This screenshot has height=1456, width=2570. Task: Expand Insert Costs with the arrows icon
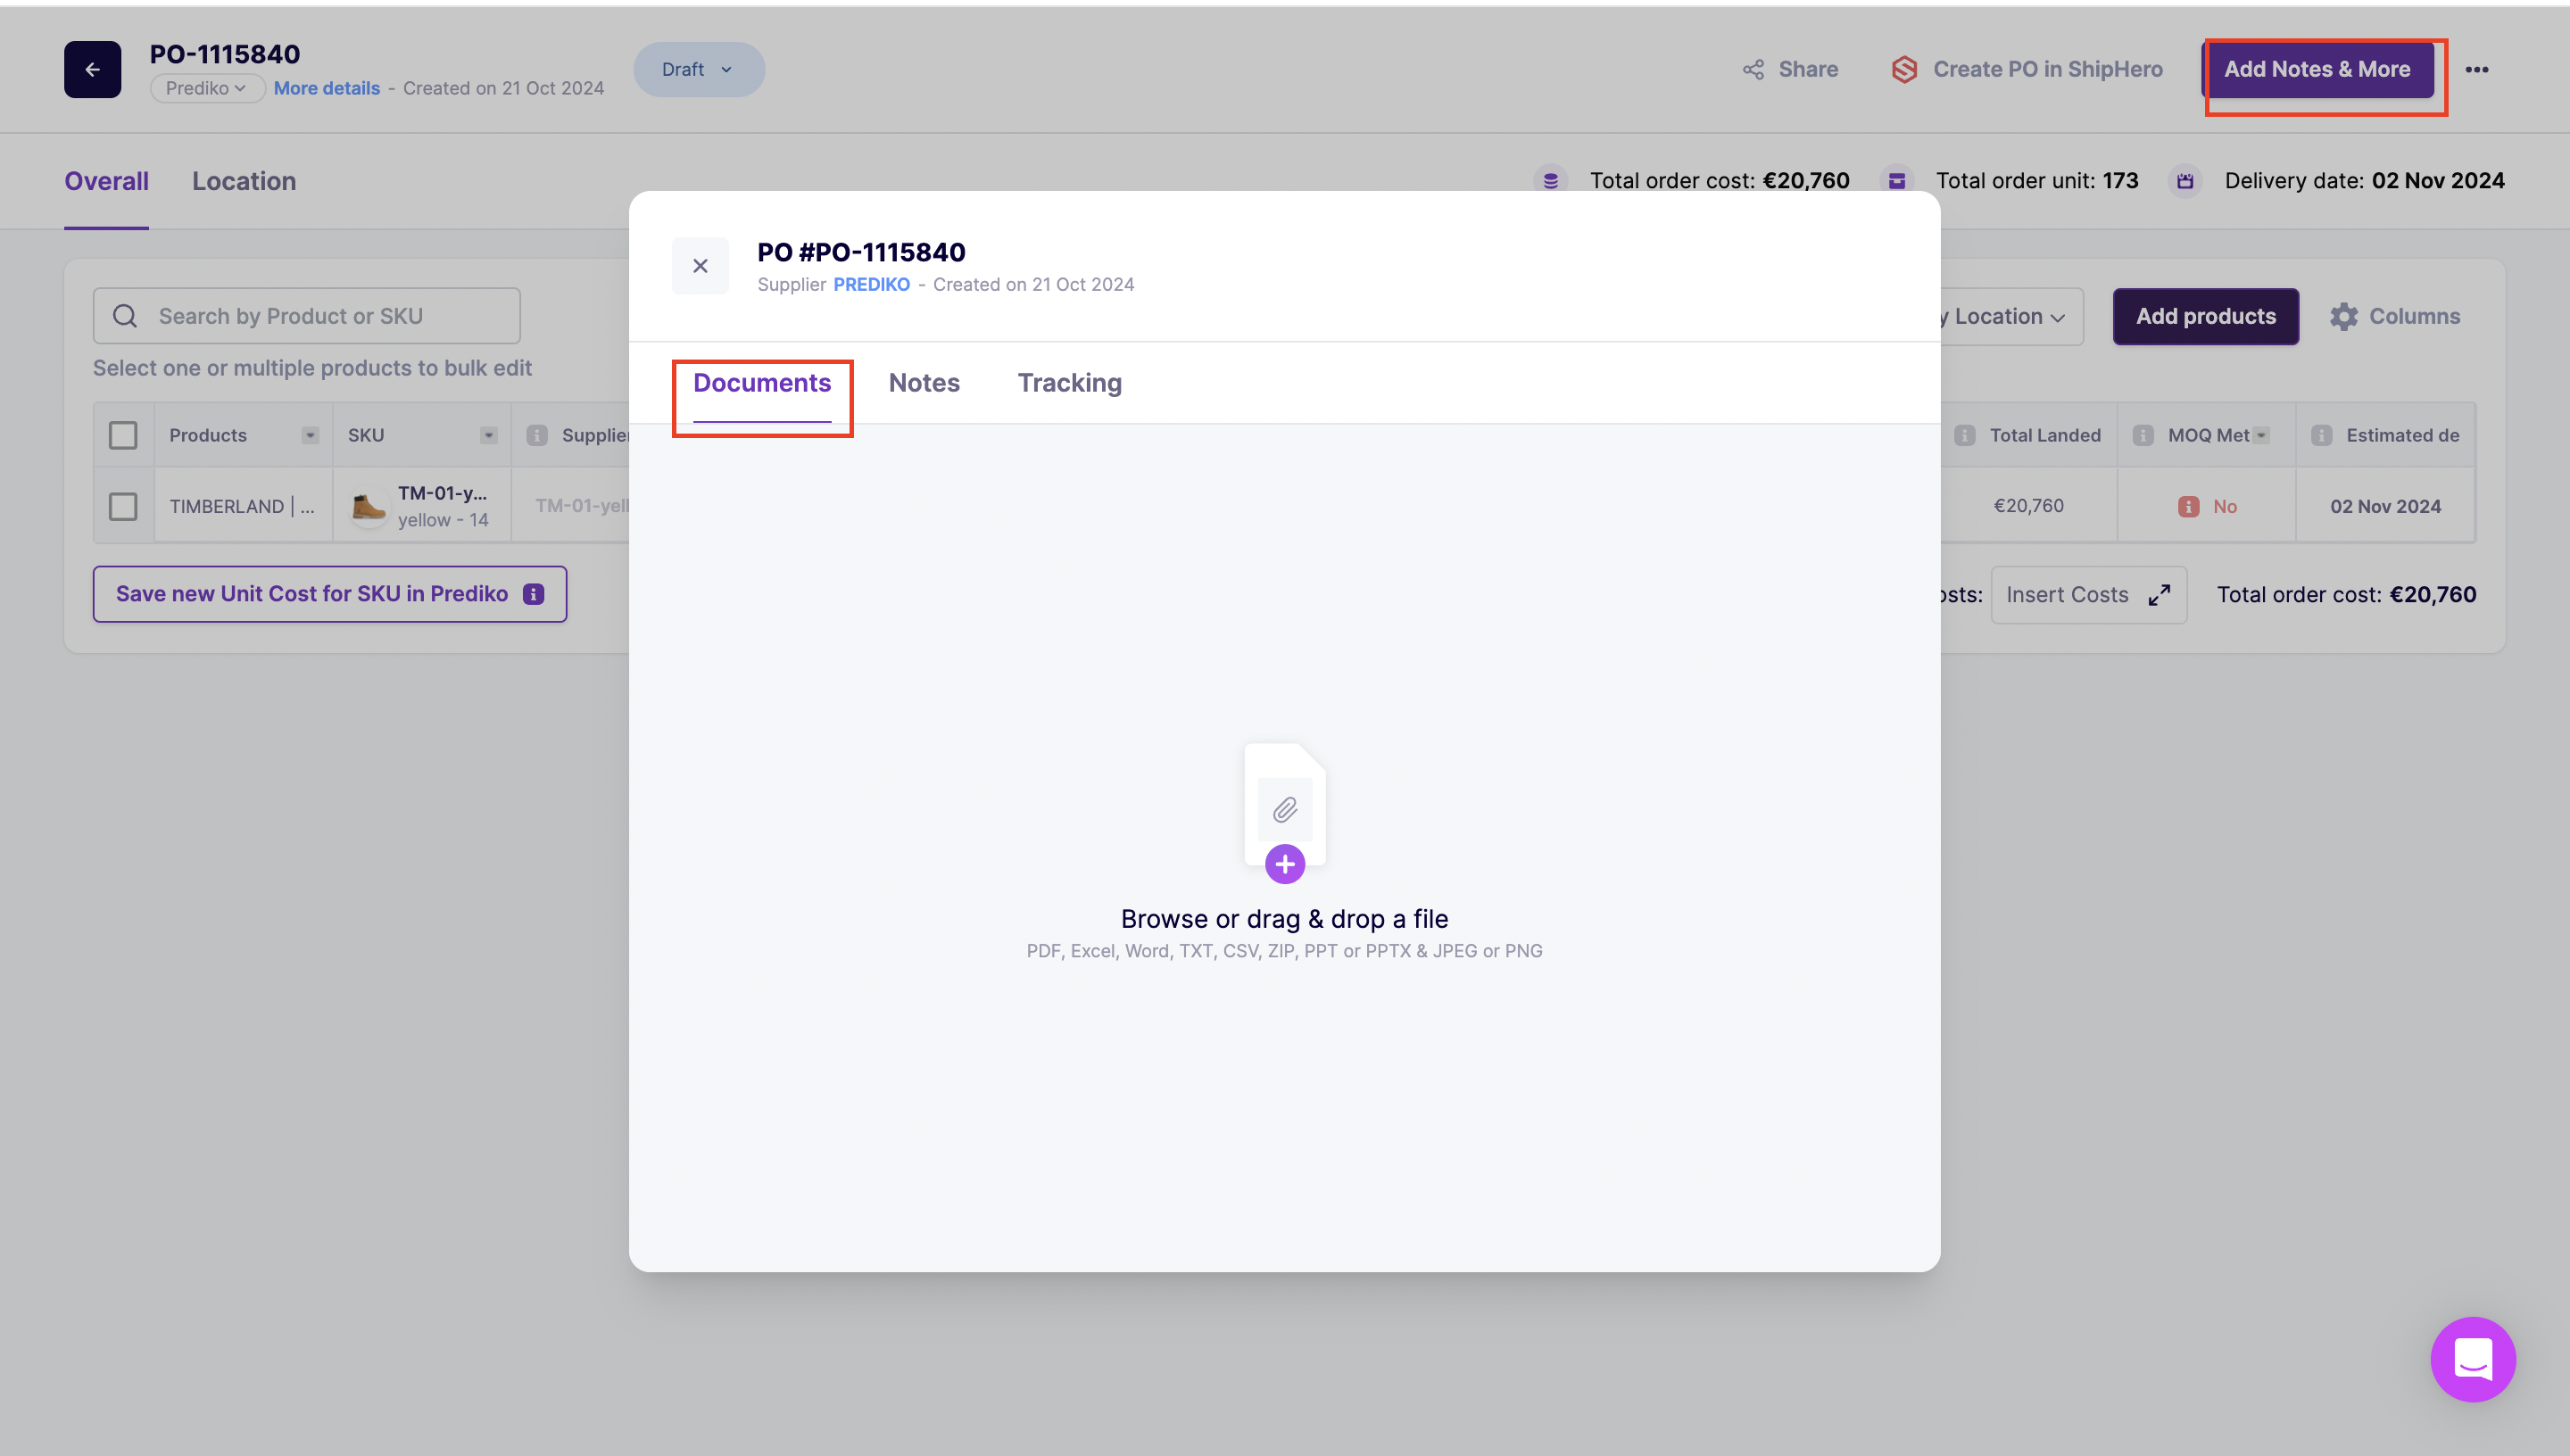click(x=2159, y=594)
